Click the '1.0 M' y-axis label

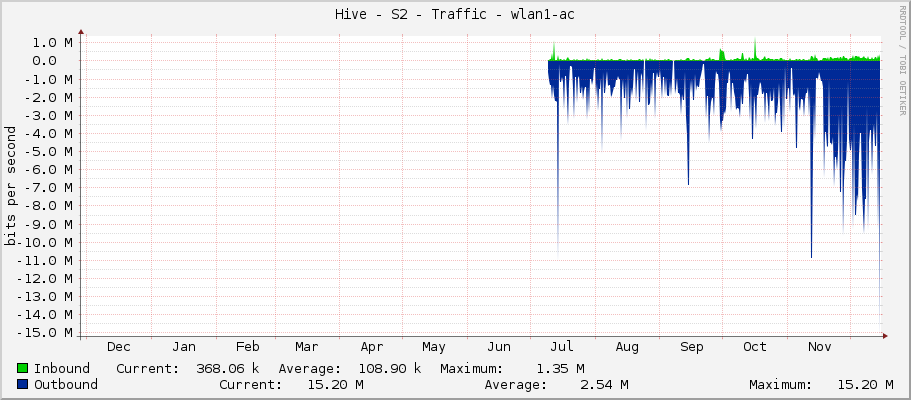tap(53, 42)
